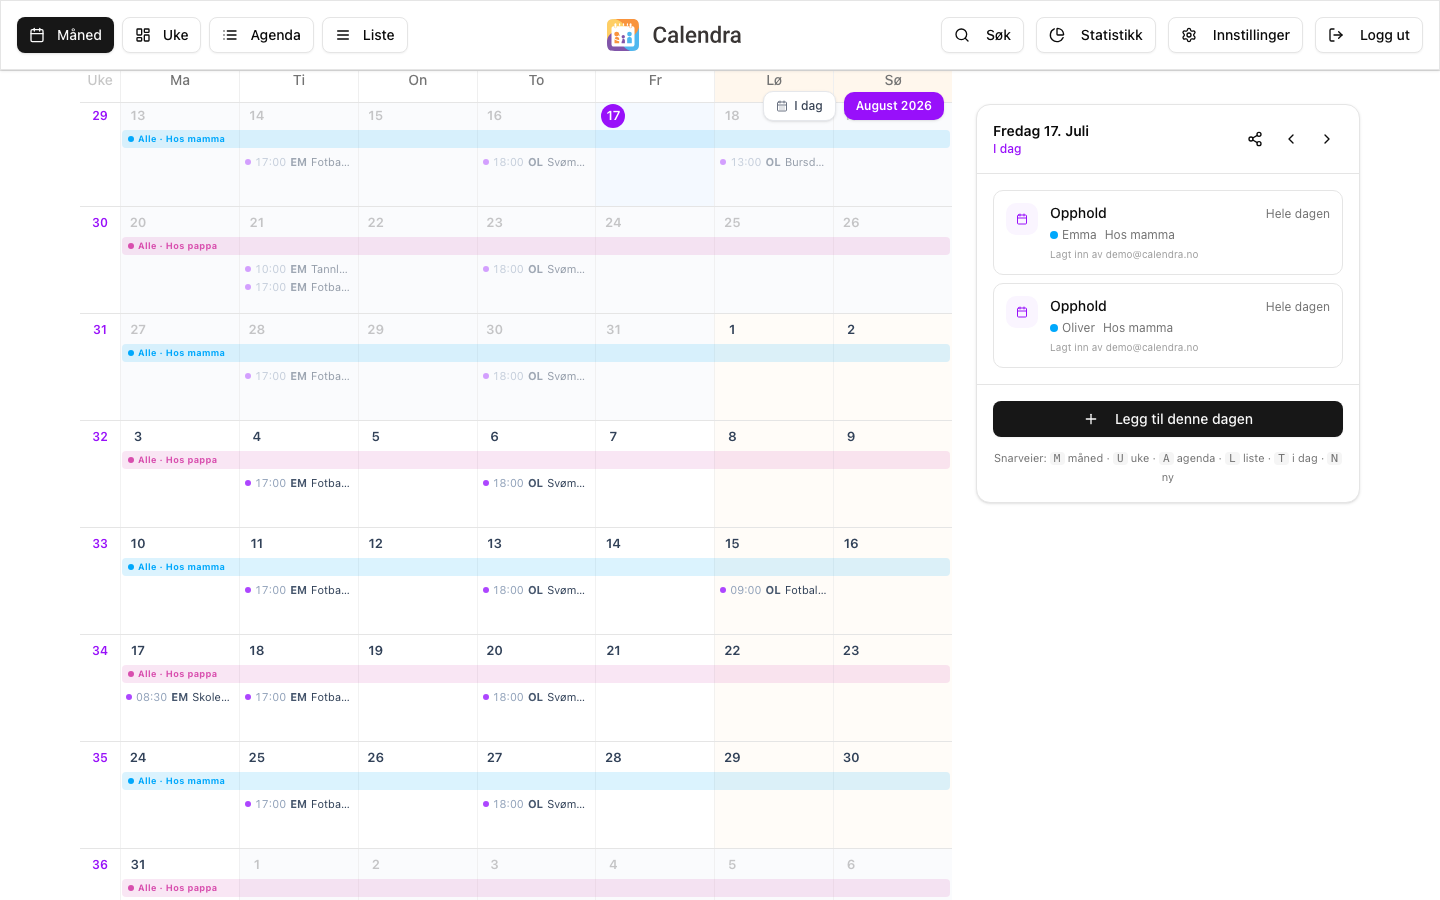Image resolution: width=1440 pixels, height=900 pixels.
Task: Open week 29 number
Action: (100, 116)
